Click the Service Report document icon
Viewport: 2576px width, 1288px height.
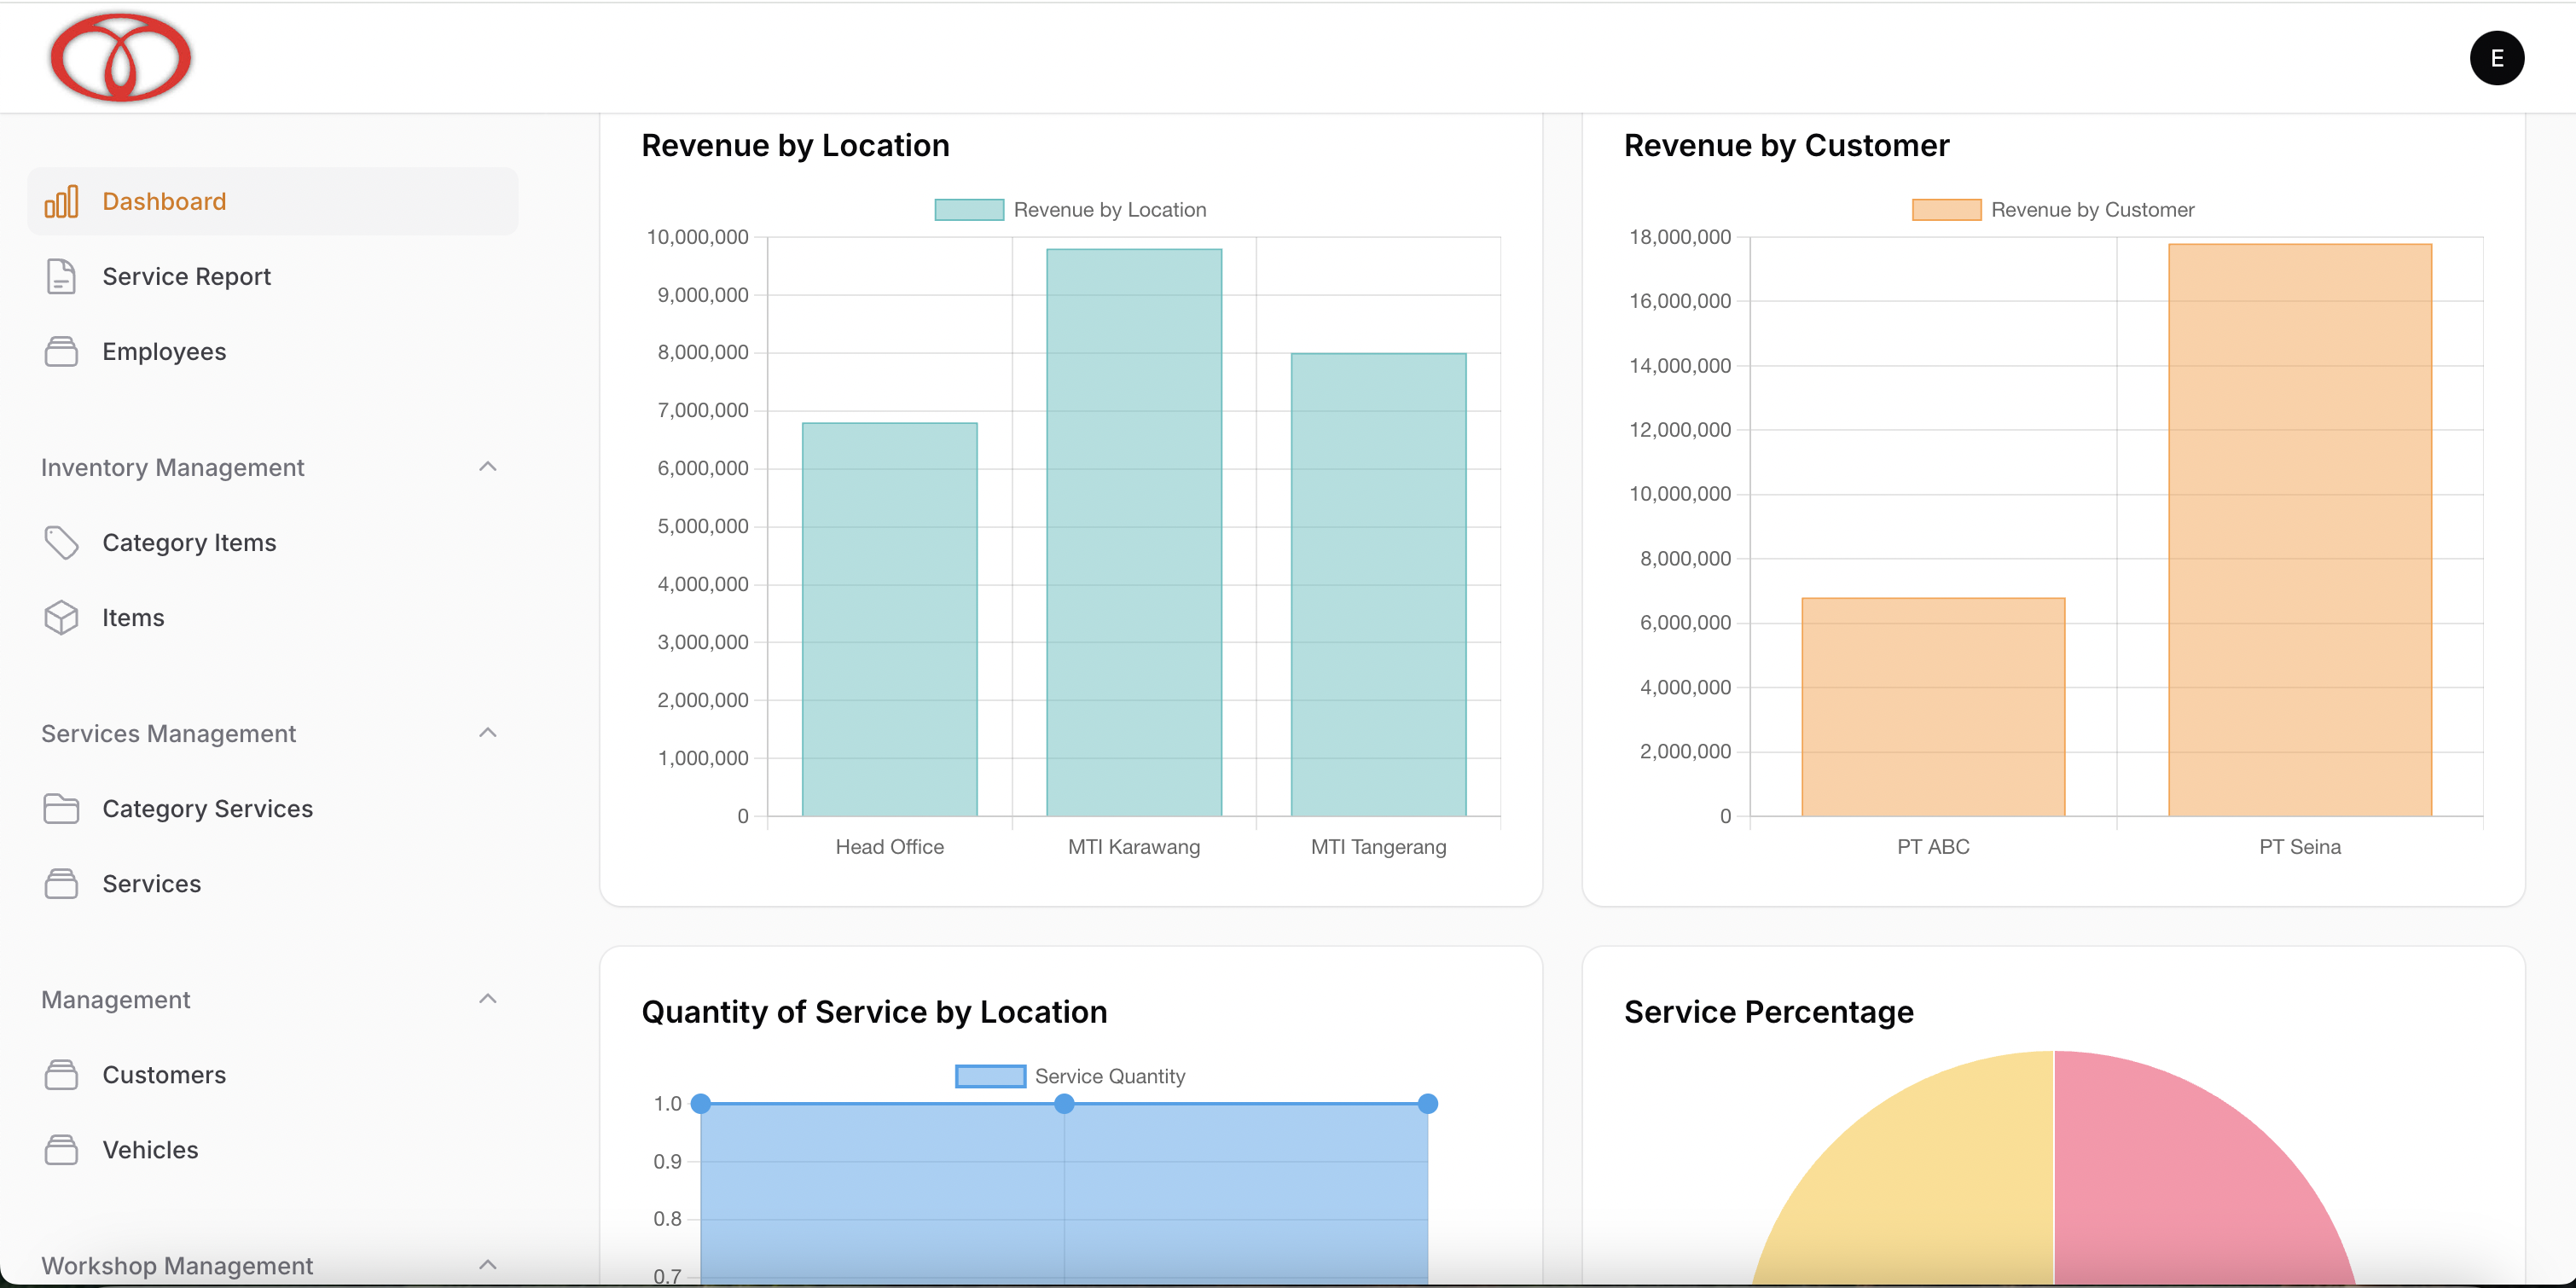click(x=61, y=276)
